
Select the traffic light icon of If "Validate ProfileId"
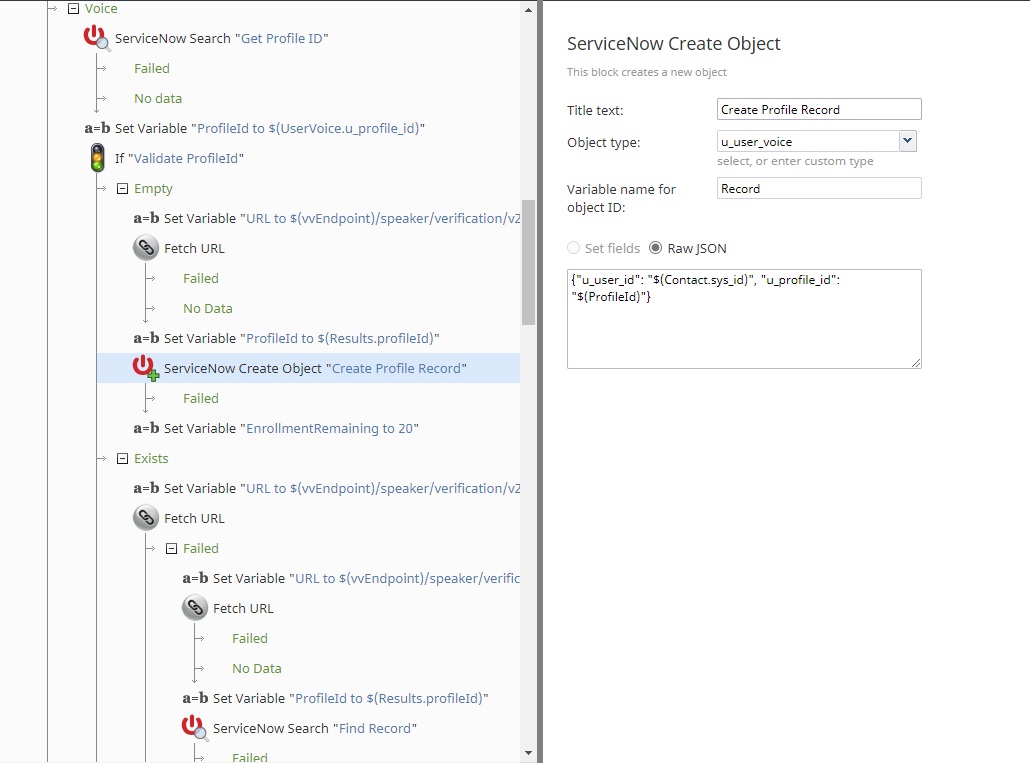click(x=97, y=158)
